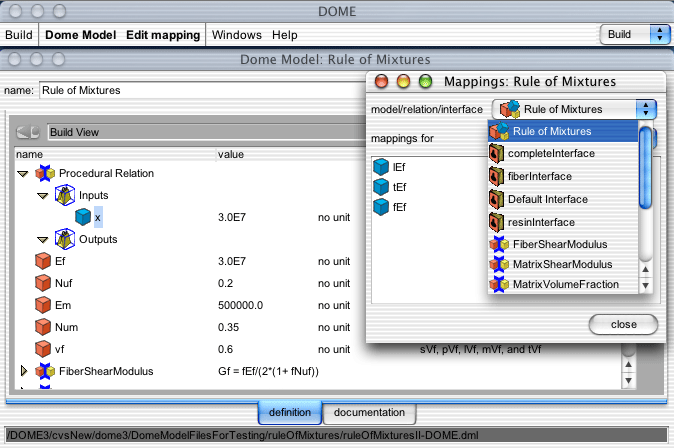This screenshot has width=674, height=448.
Task: Click the model tree scroll up arrow
Action: coord(628,365)
